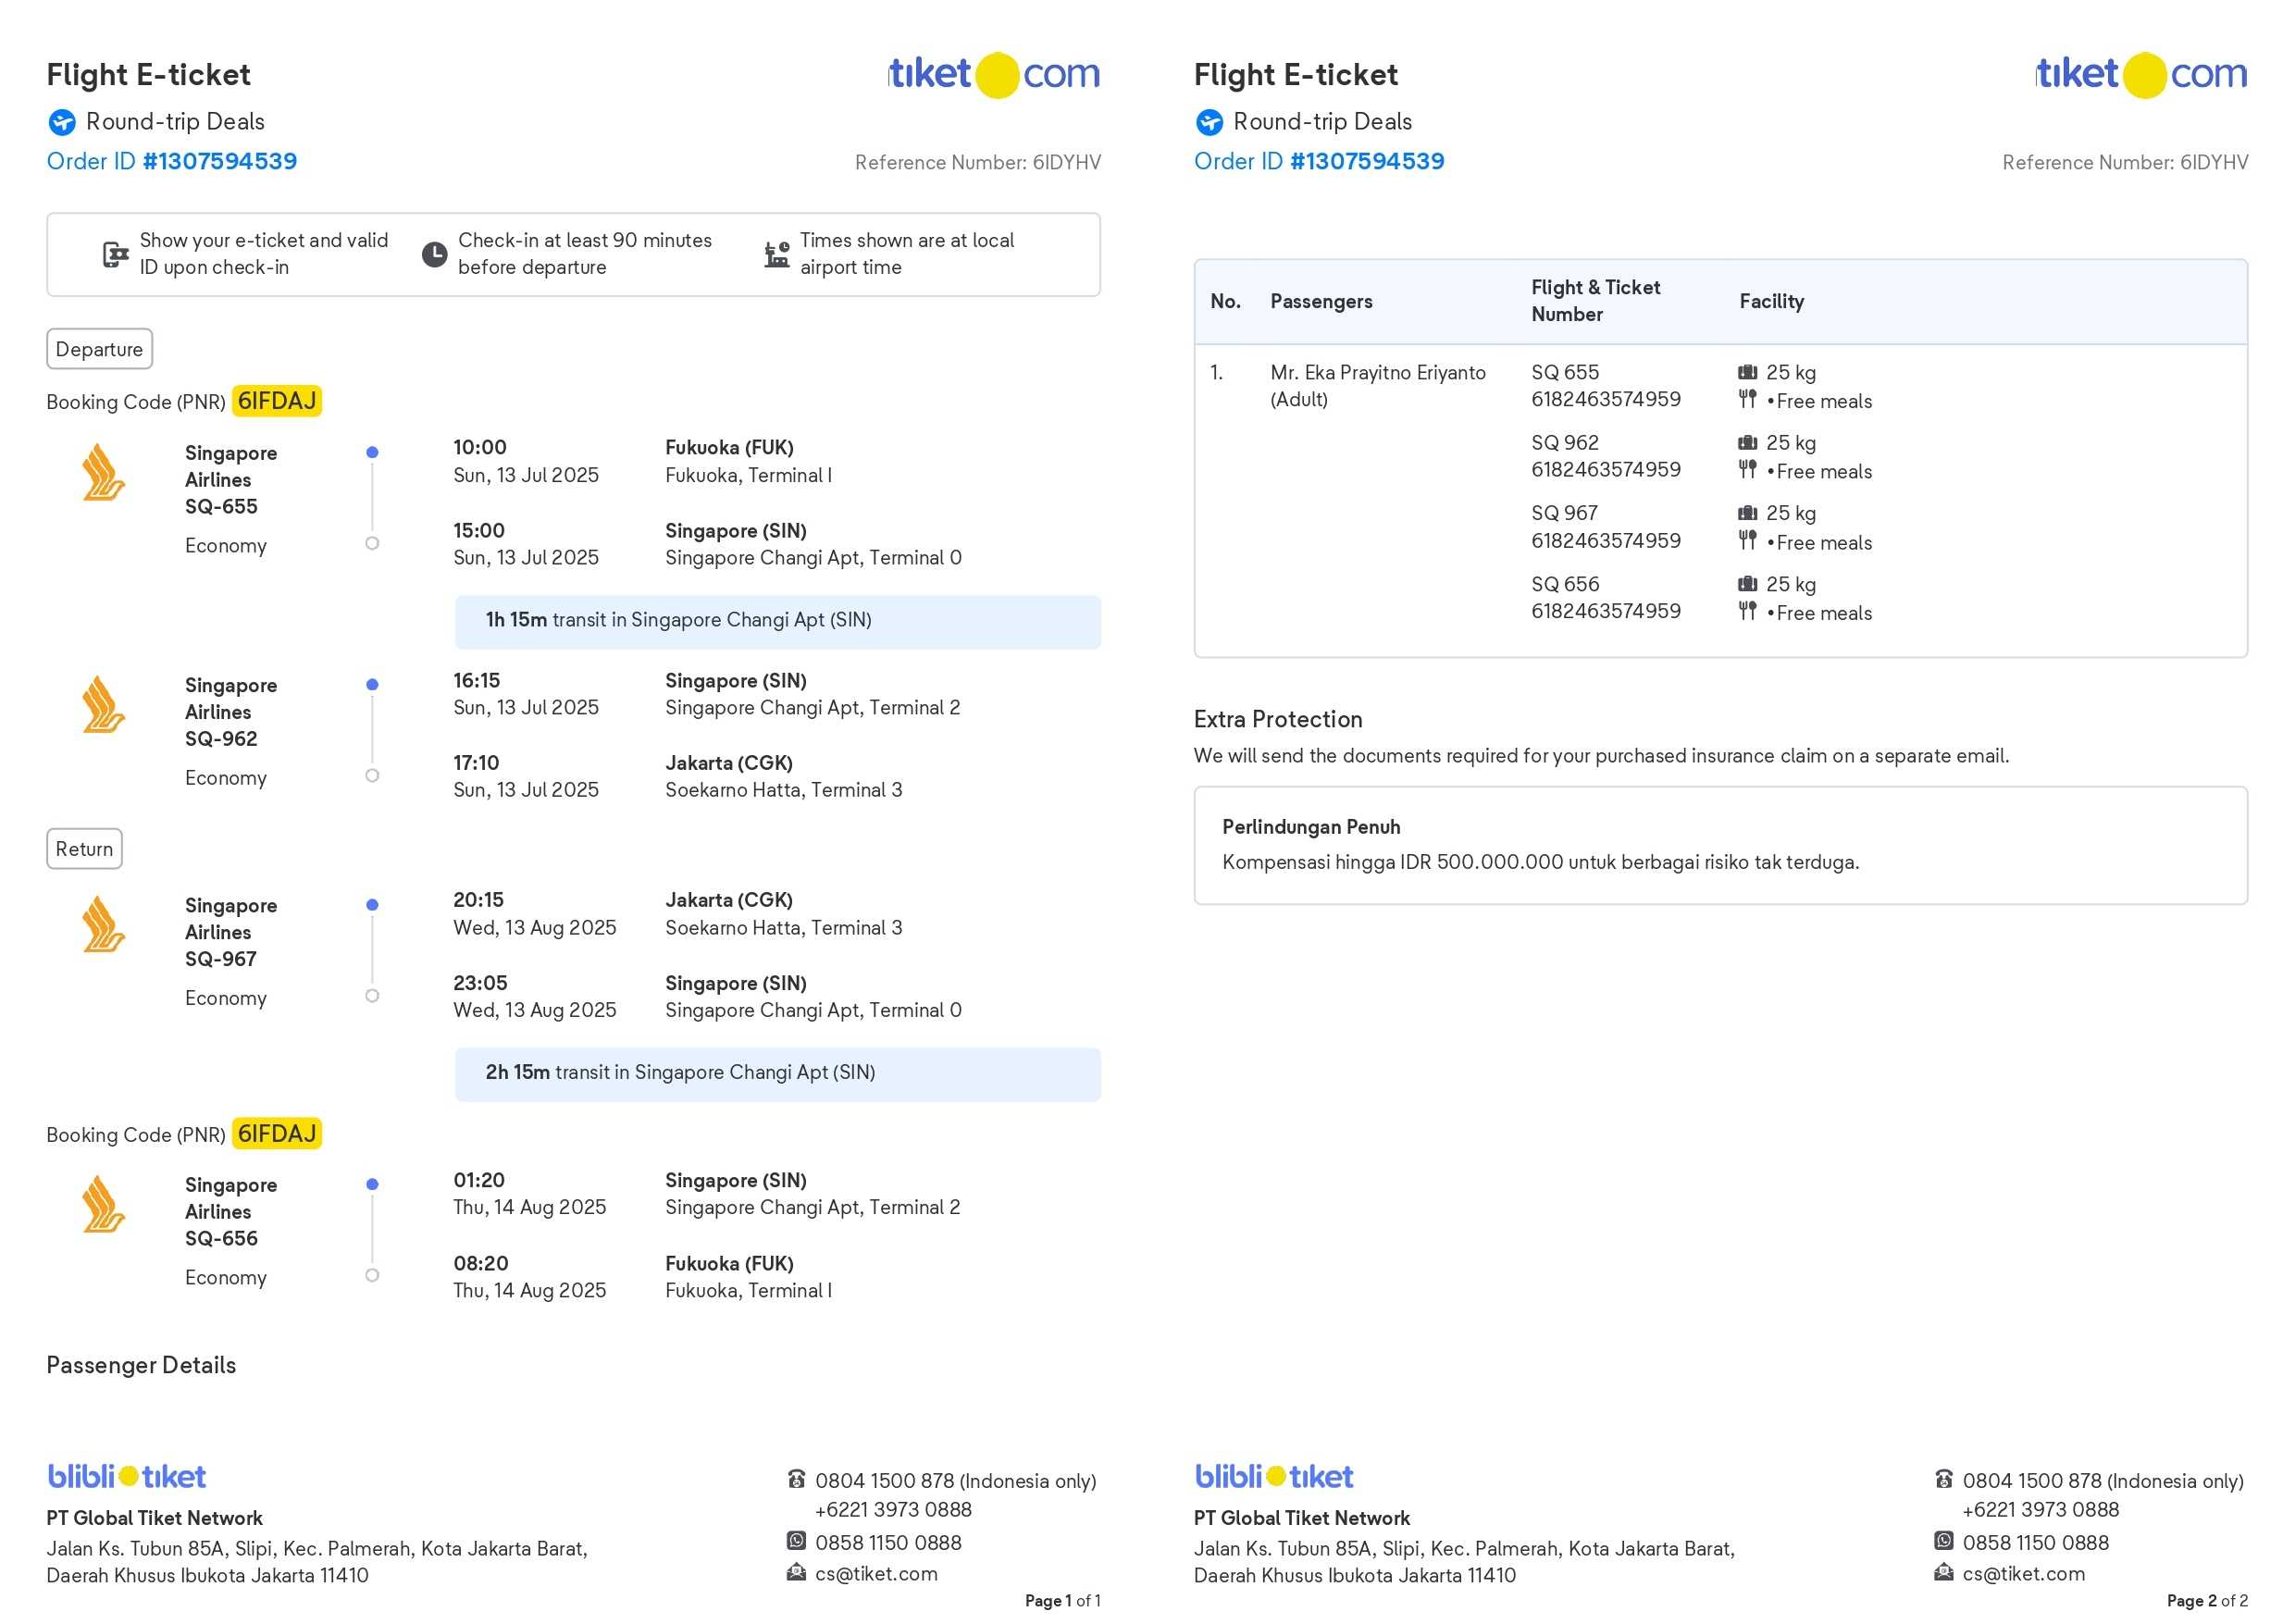The height and width of the screenshot is (1624, 2295).
Task: Click meal icon in SQ 656 facility row
Action: (1747, 611)
